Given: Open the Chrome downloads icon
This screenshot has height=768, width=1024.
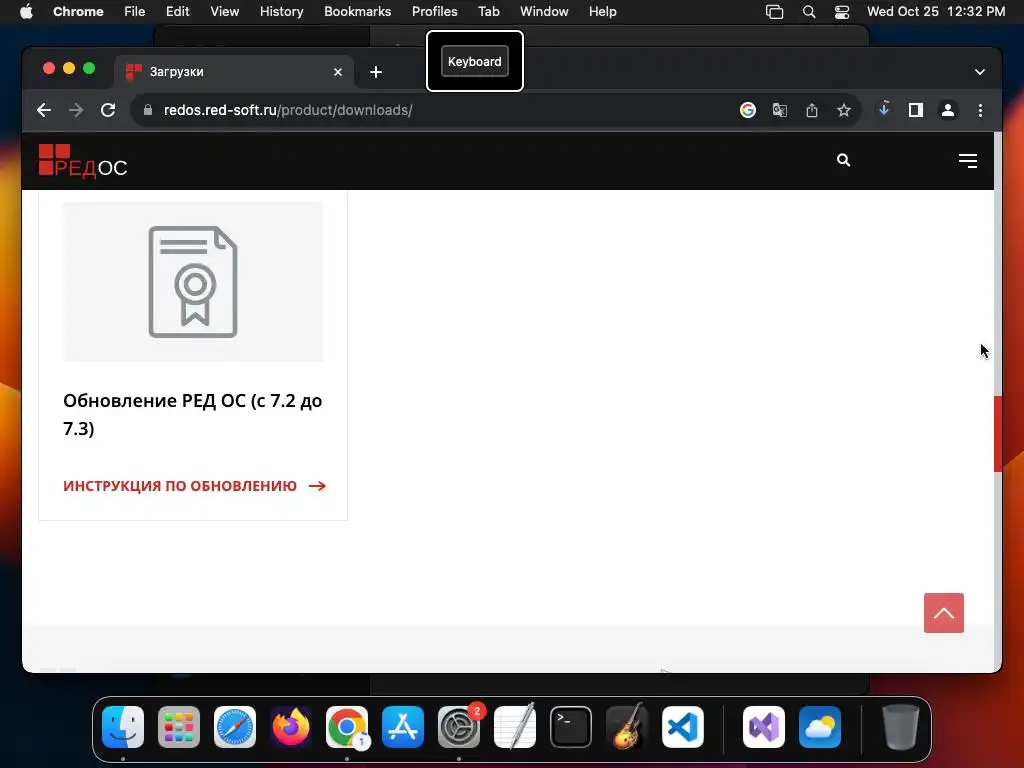Looking at the screenshot, I should pos(884,110).
